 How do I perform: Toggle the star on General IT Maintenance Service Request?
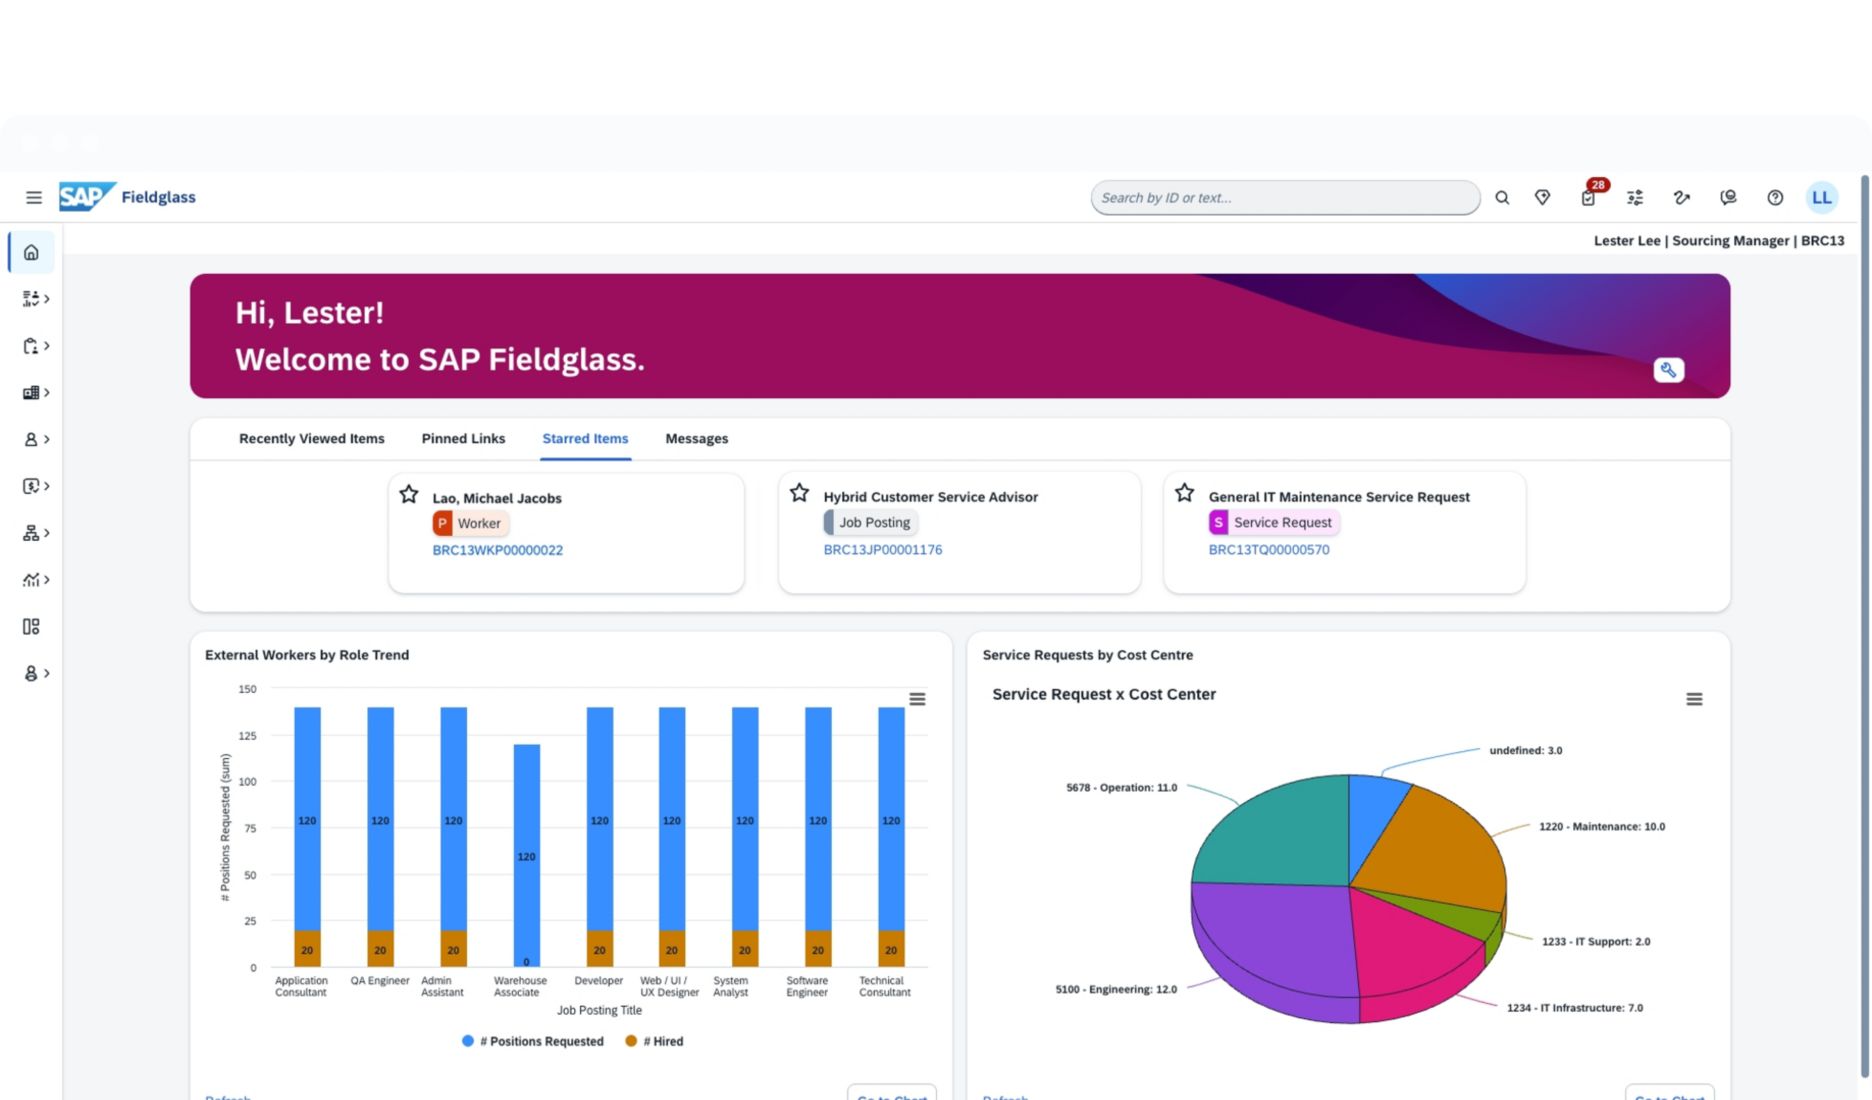point(1185,492)
